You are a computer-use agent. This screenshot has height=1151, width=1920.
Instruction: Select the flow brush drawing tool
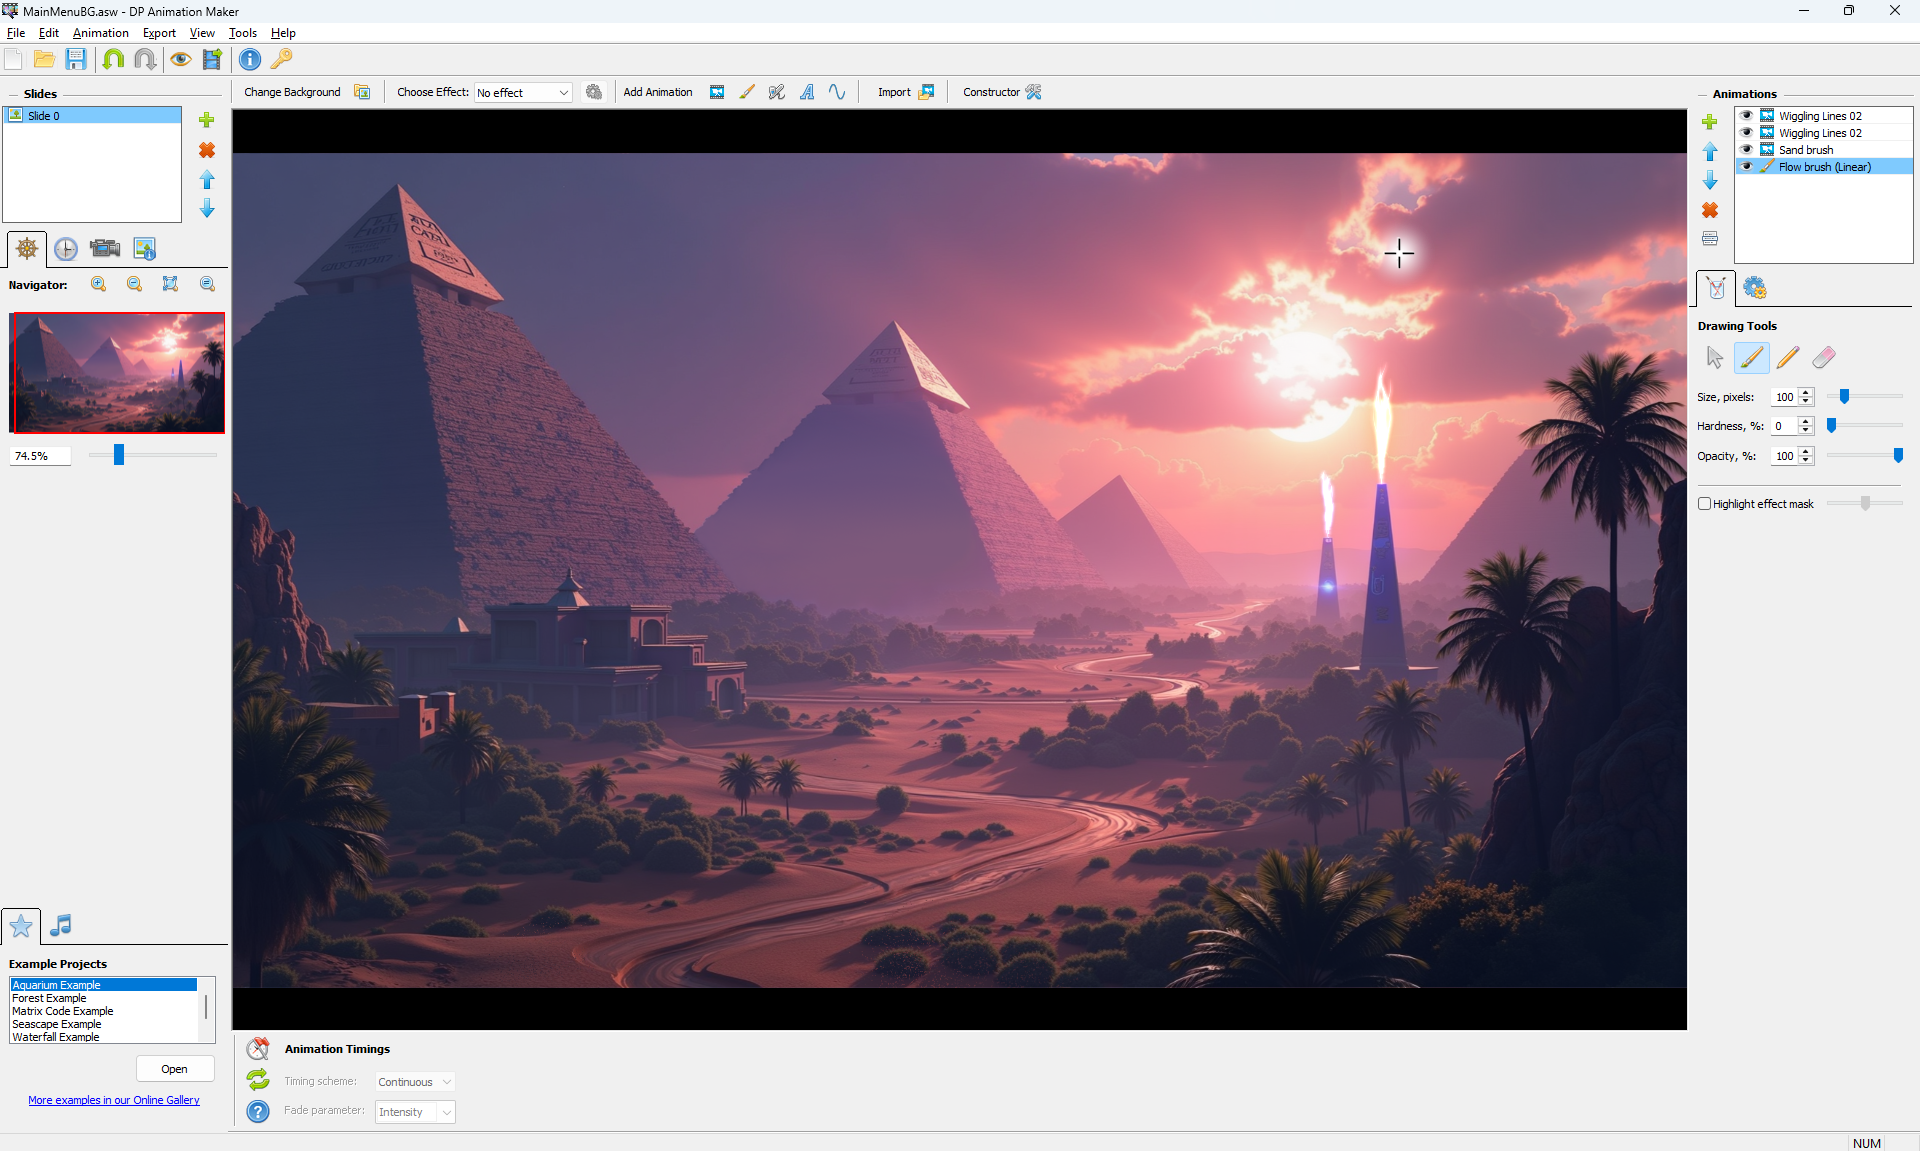[1751, 358]
